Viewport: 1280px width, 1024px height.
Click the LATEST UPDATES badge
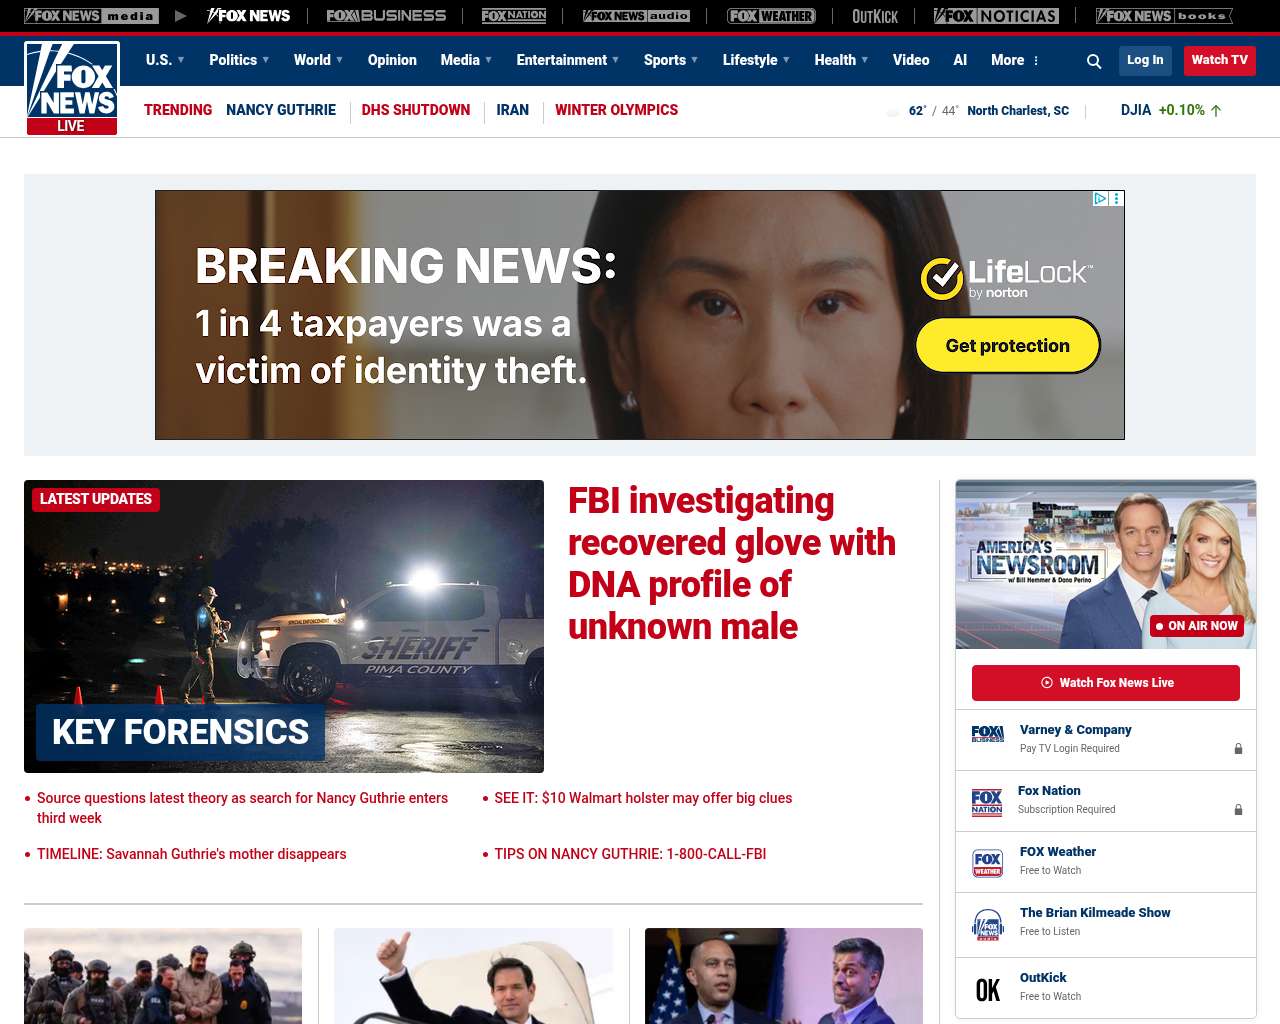tap(96, 499)
